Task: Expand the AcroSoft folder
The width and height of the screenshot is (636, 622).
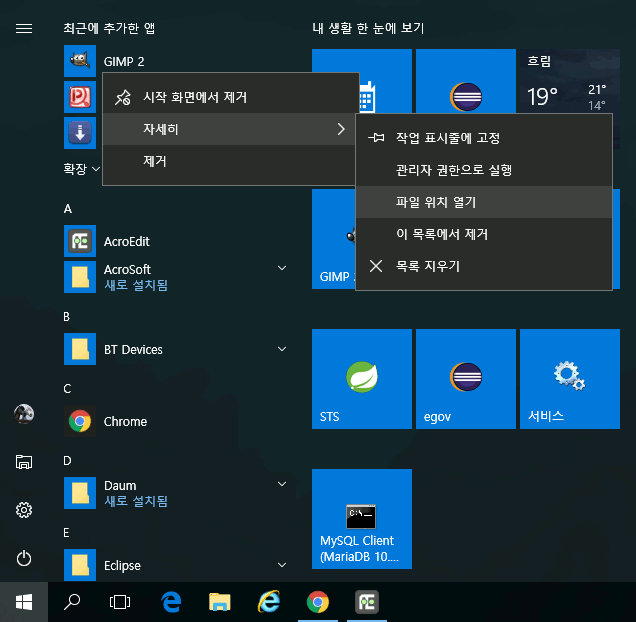Action: click(x=282, y=269)
